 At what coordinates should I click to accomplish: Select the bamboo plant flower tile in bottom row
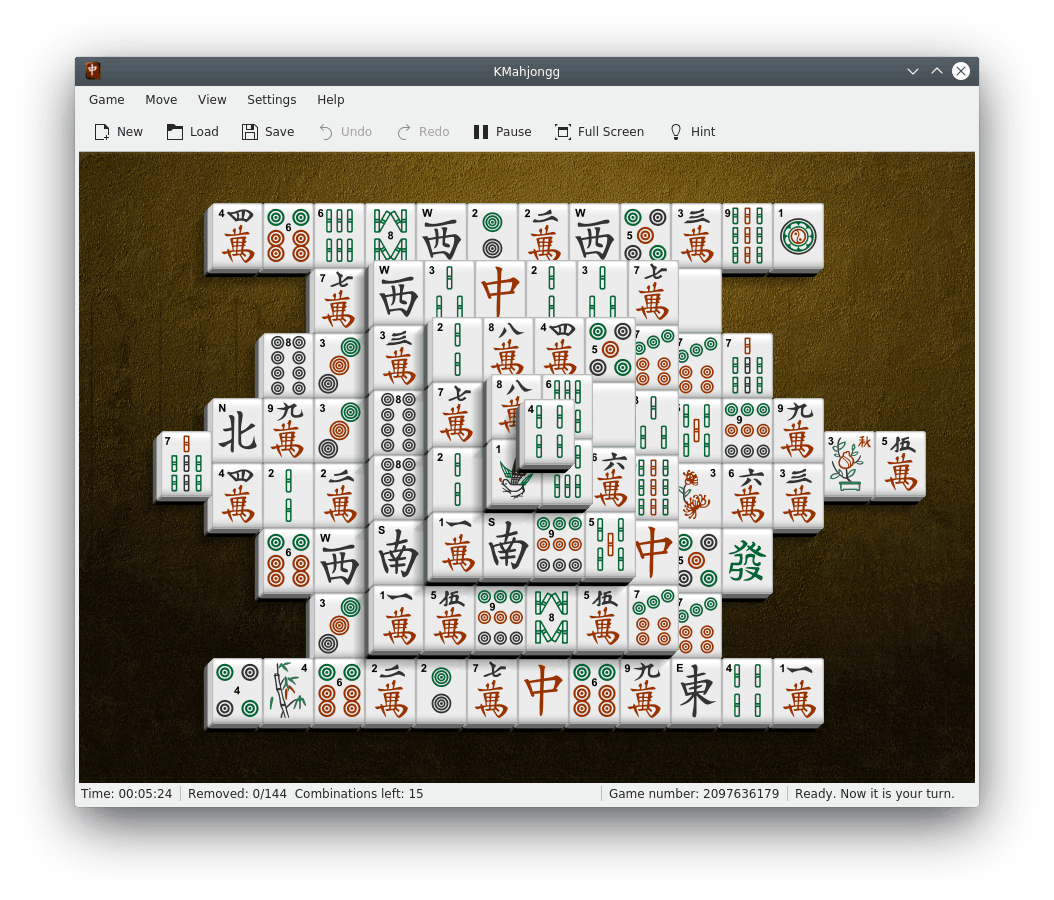pyautogui.click(x=288, y=690)
